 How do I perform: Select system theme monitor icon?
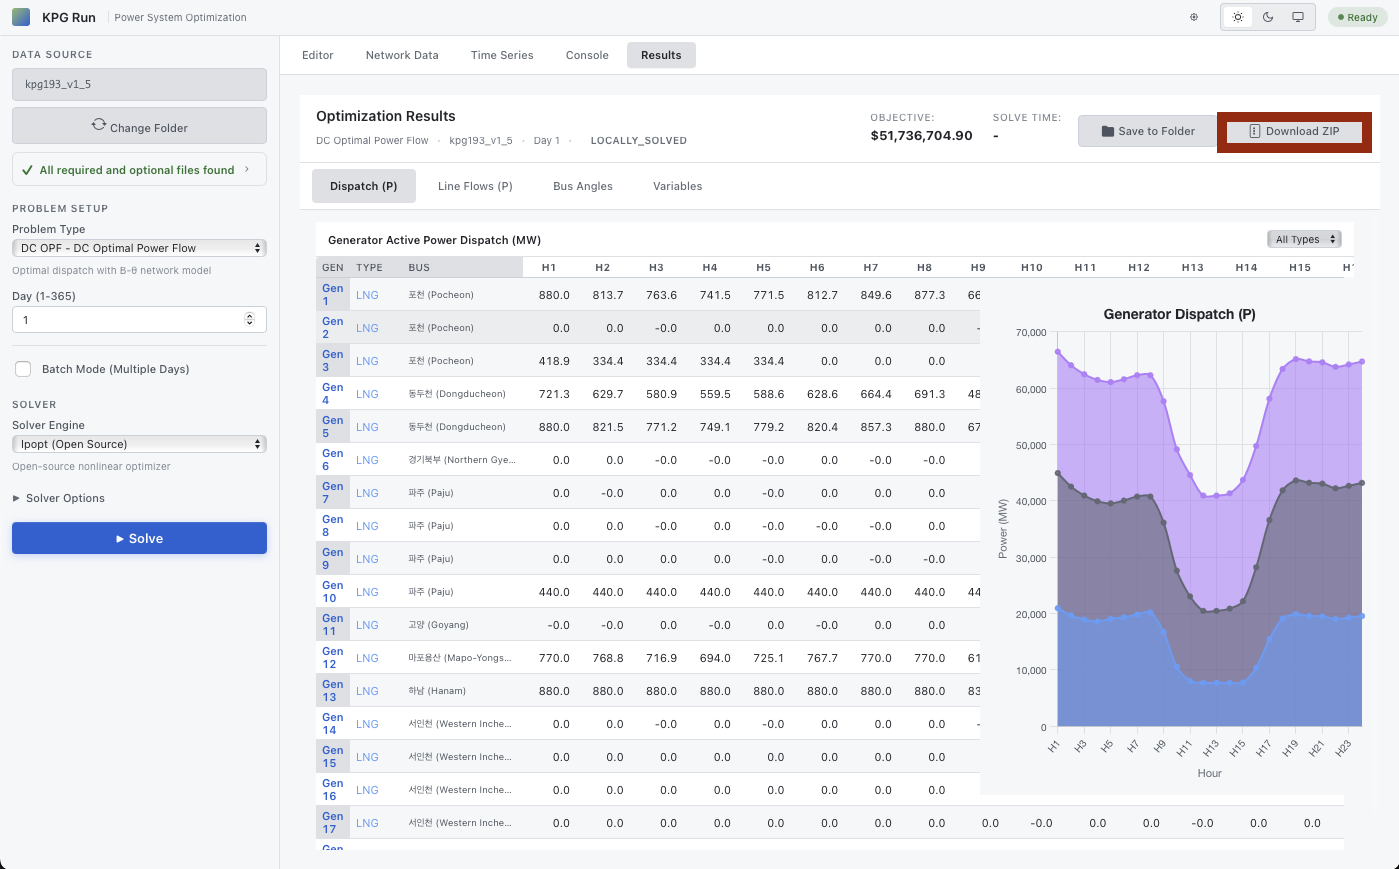[x=1298, y=17]
